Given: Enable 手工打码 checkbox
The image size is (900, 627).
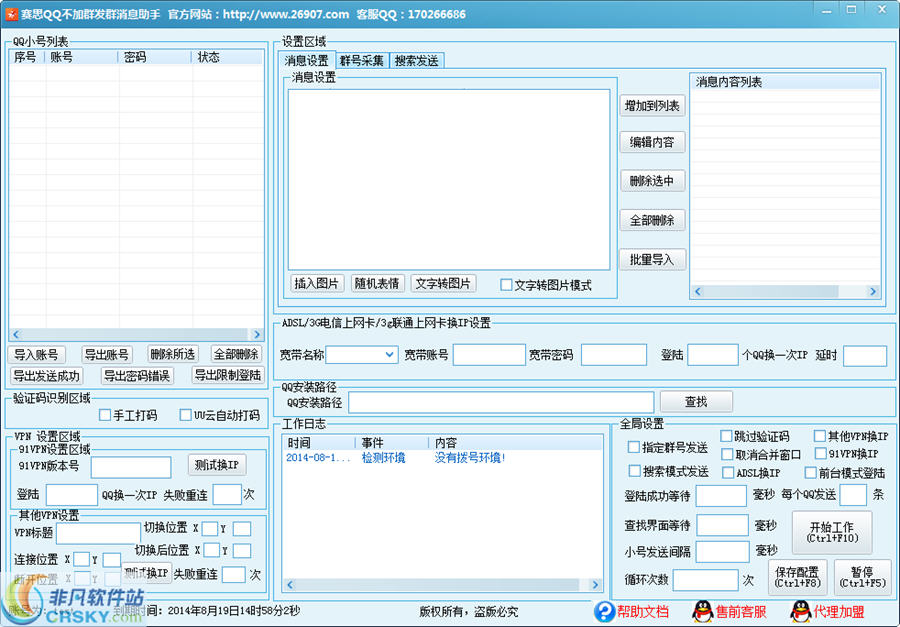Looking at the screenshot, I should pos(104,415).
